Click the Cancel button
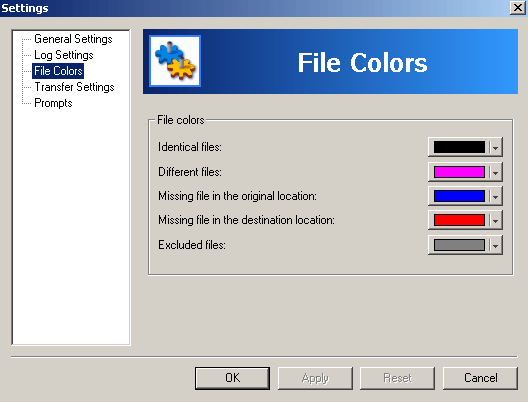528x402 pixels. (x=480, y=378)
